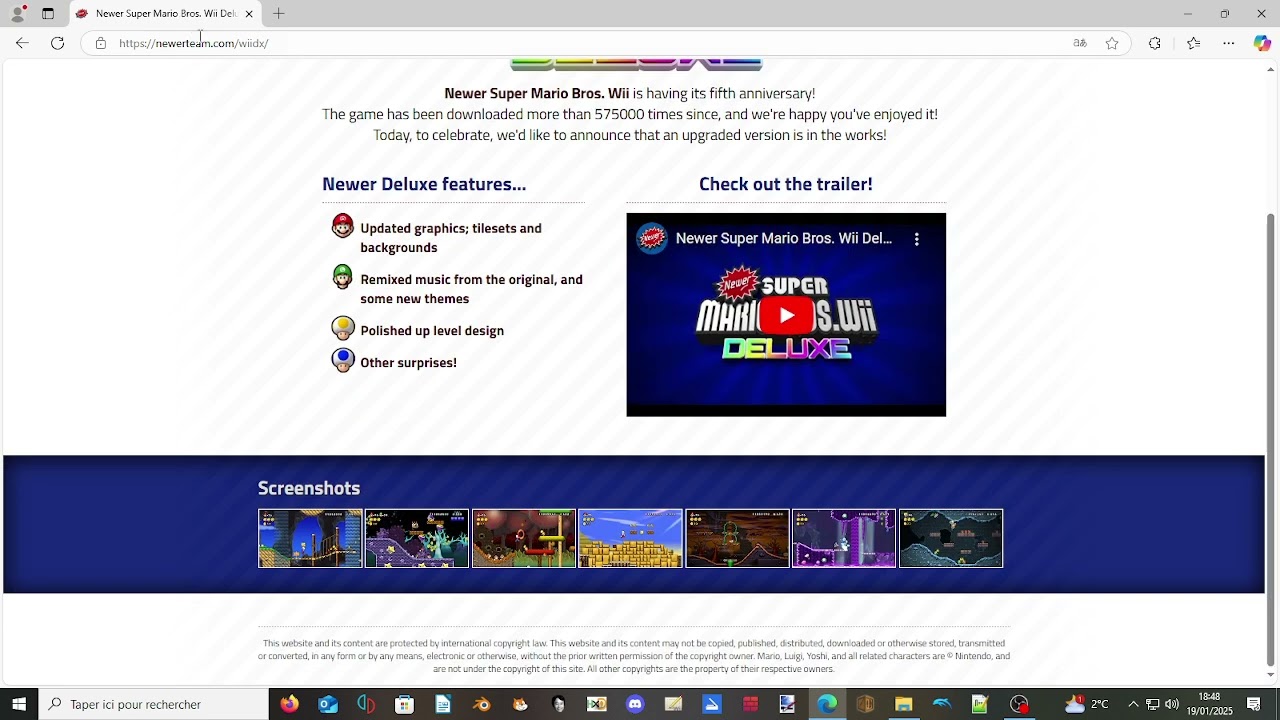The height and width of the screenshot is (720, 1280).
Task: Close the Newer Super Mario Bros. Wii tab
Action: (x=249, y=14)
